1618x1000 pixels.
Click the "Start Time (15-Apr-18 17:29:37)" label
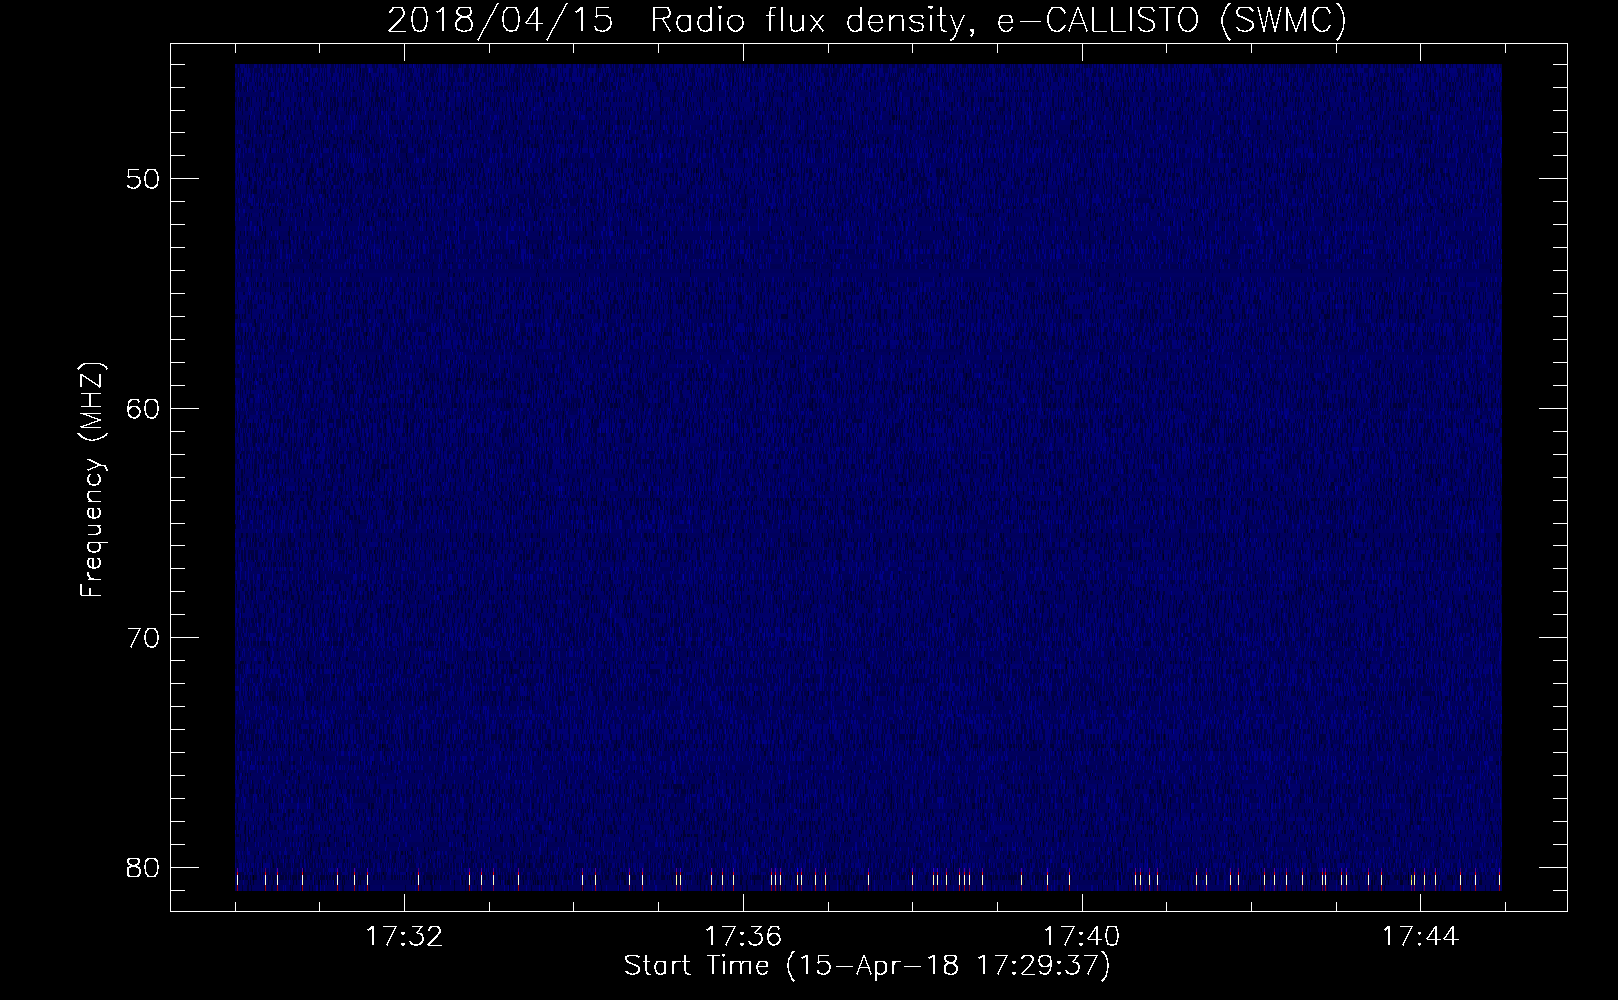click(867, 966)
